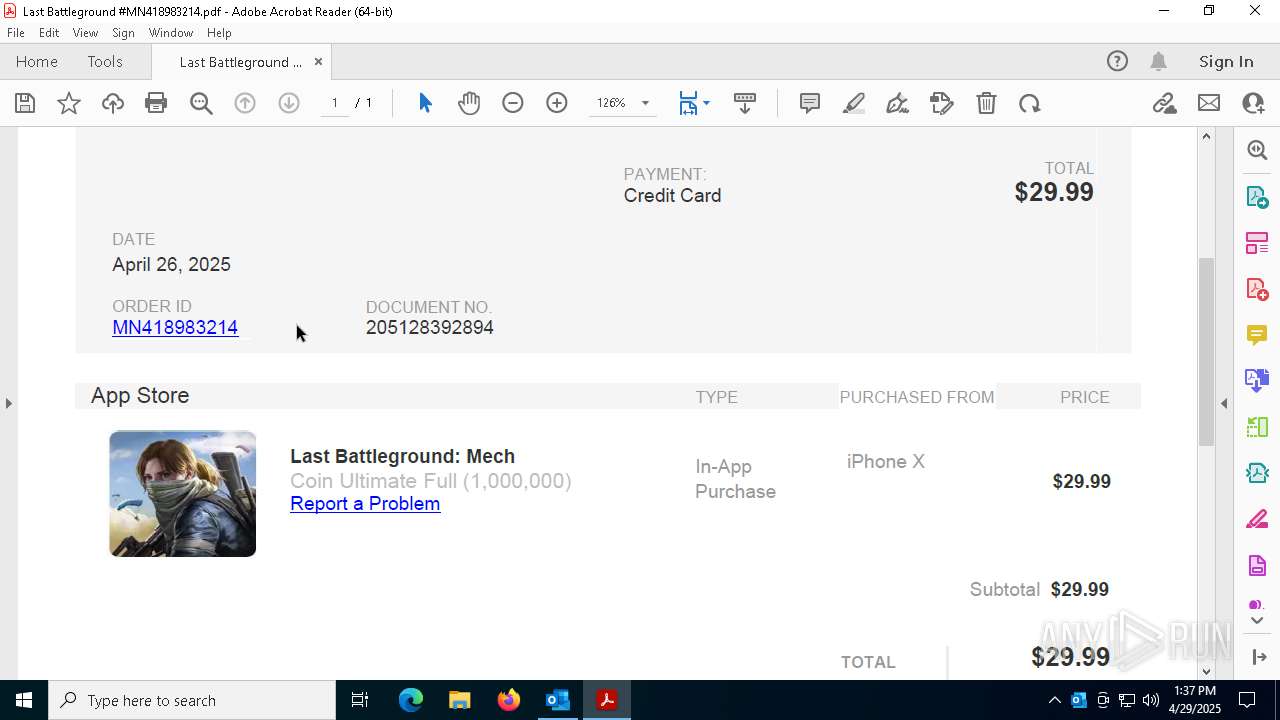Switch to the Home tab

click(37, 61)
